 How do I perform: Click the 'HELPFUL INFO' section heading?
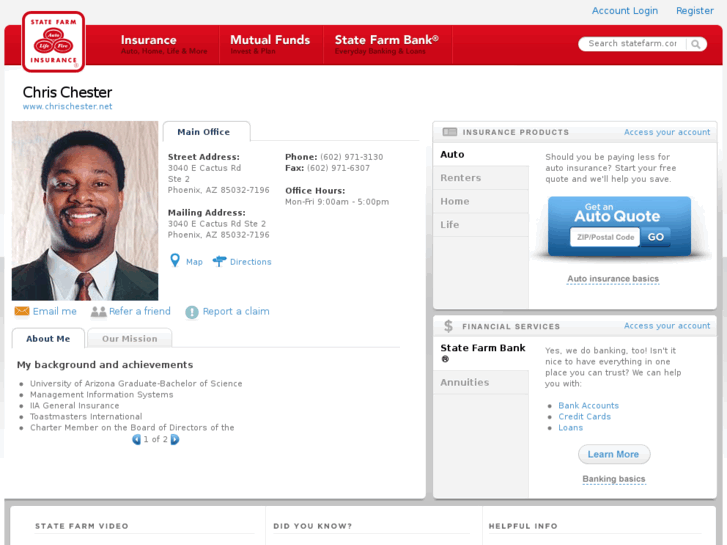(523, 526)
